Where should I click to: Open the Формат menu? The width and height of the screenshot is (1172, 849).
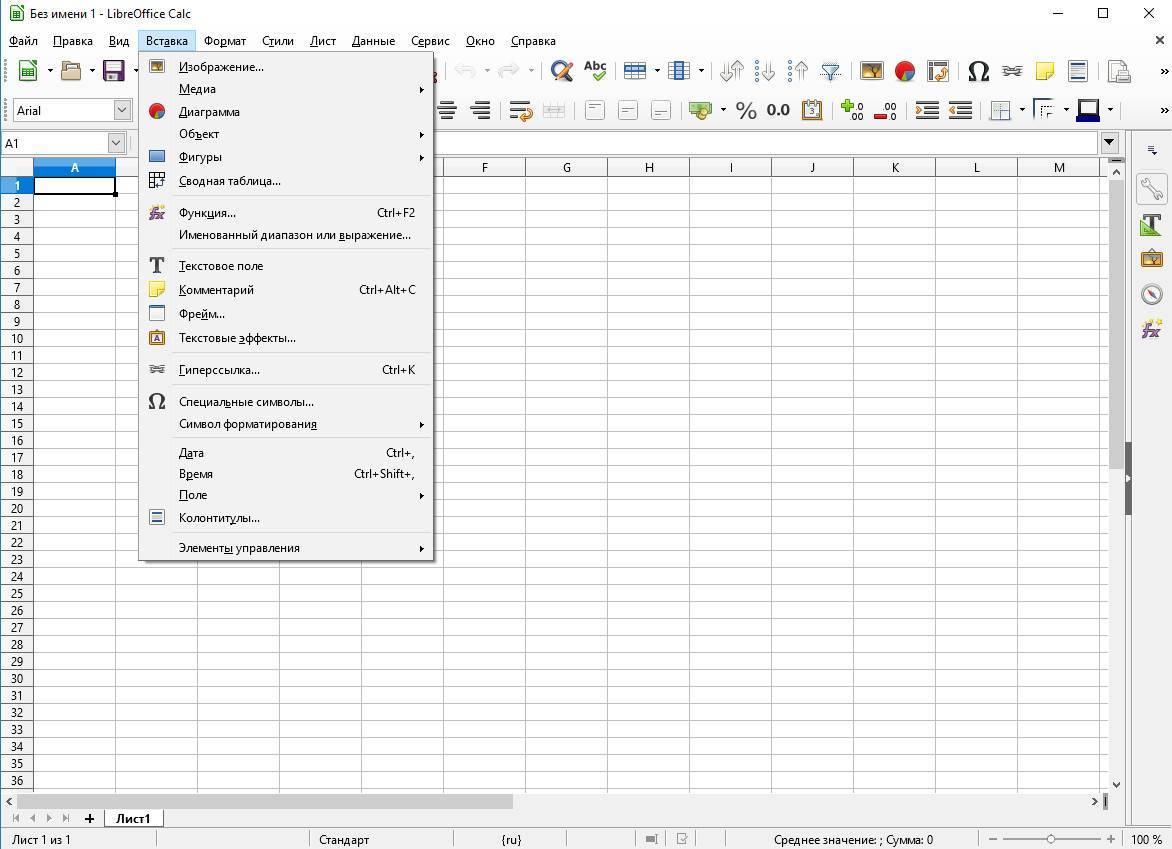pos(224,41)
